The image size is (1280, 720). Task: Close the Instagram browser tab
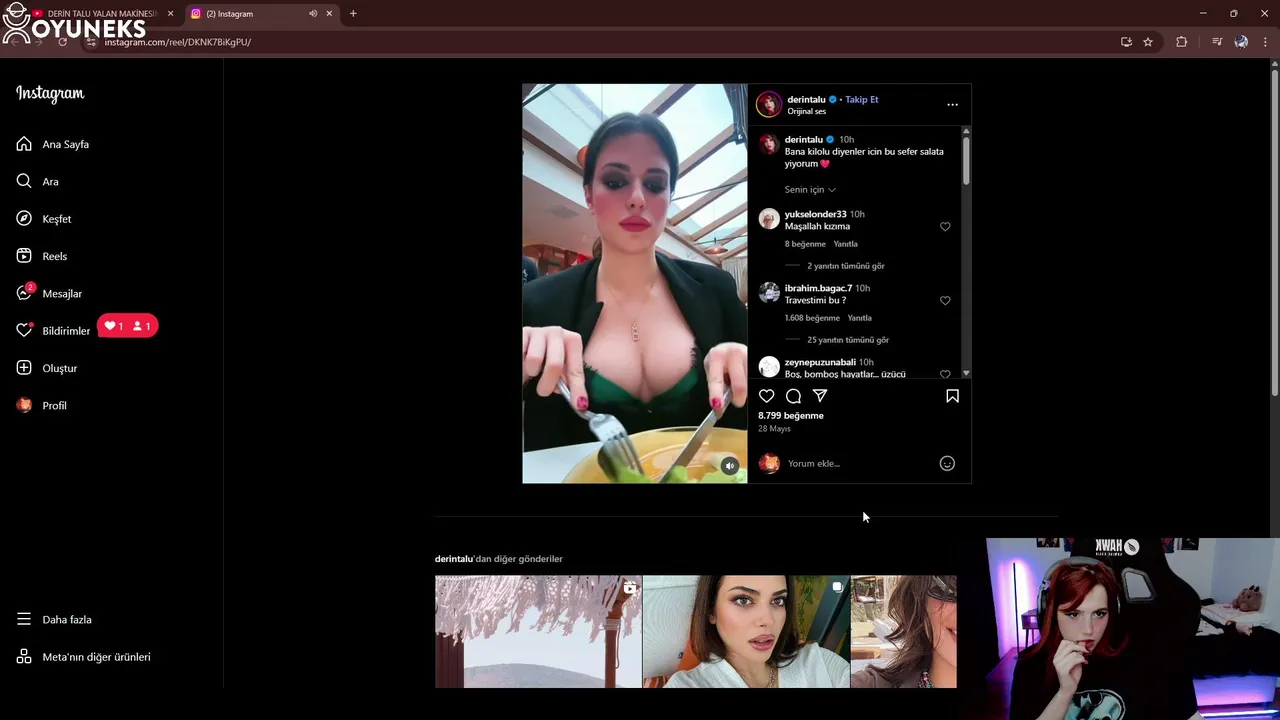pyautogui.click(x=329, y=14)
